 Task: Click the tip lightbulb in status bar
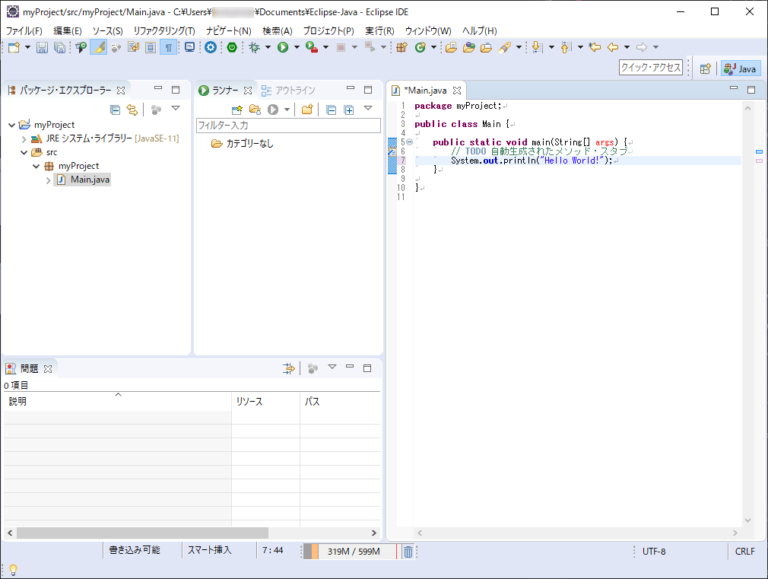[x=13, y=569]
